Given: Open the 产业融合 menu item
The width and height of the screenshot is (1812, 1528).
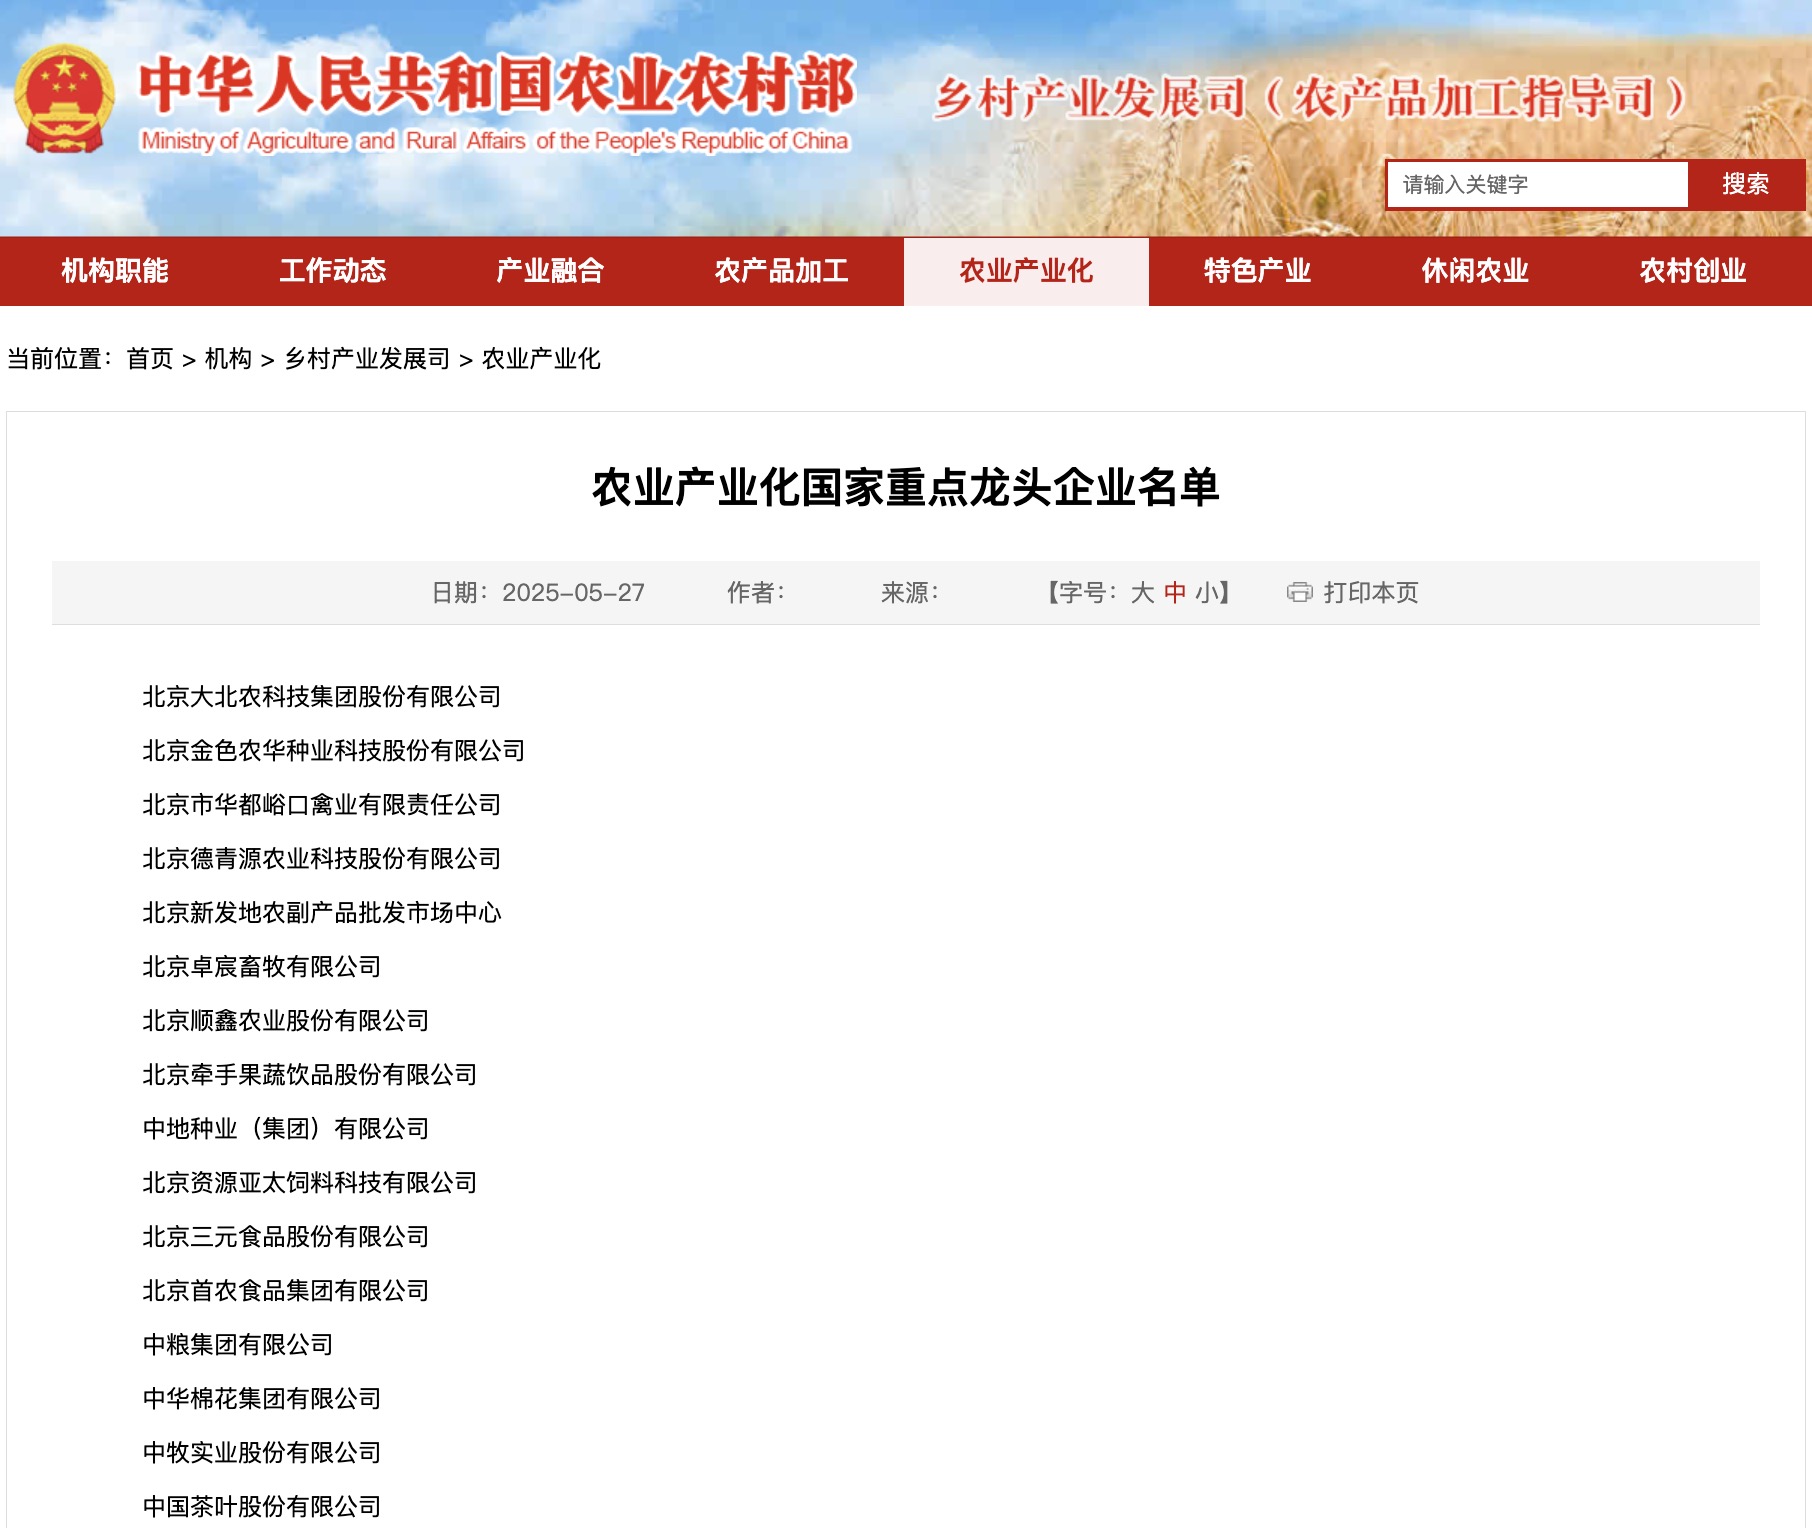Looking at the screenshot, I should click(x=550, y=271).
